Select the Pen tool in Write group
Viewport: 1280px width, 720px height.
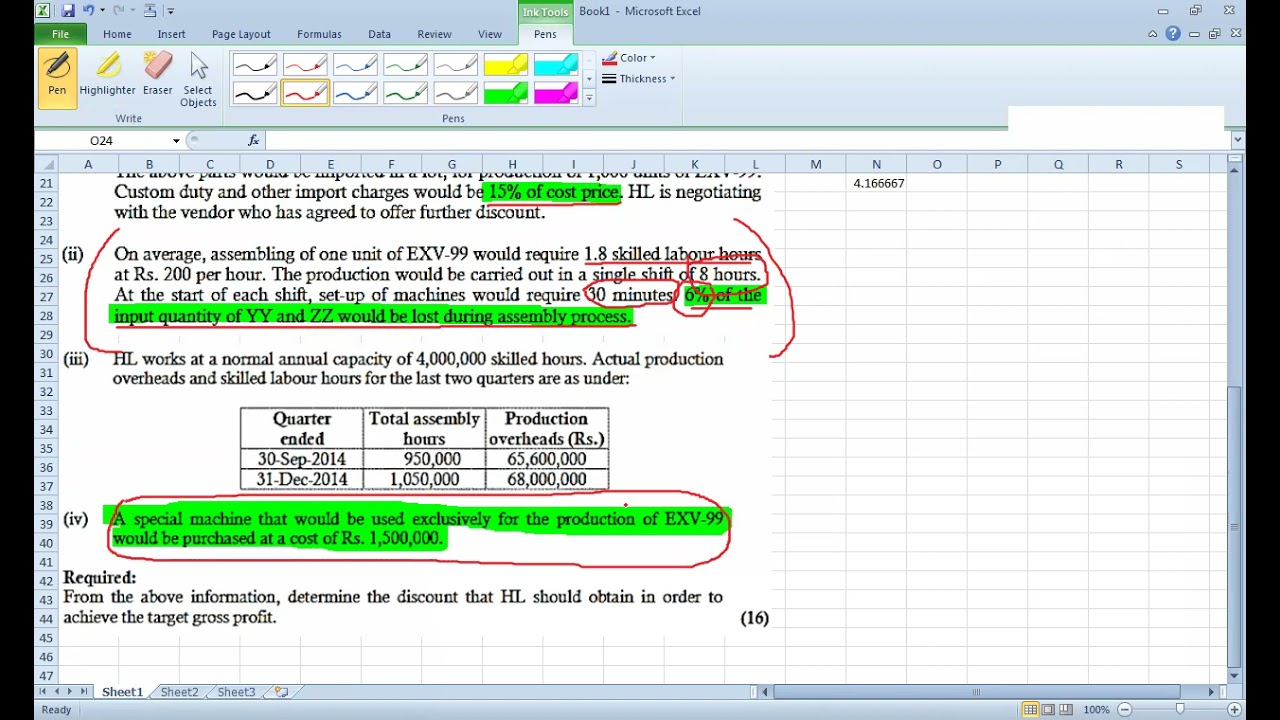pyautogui.click(x=57, y=77)
